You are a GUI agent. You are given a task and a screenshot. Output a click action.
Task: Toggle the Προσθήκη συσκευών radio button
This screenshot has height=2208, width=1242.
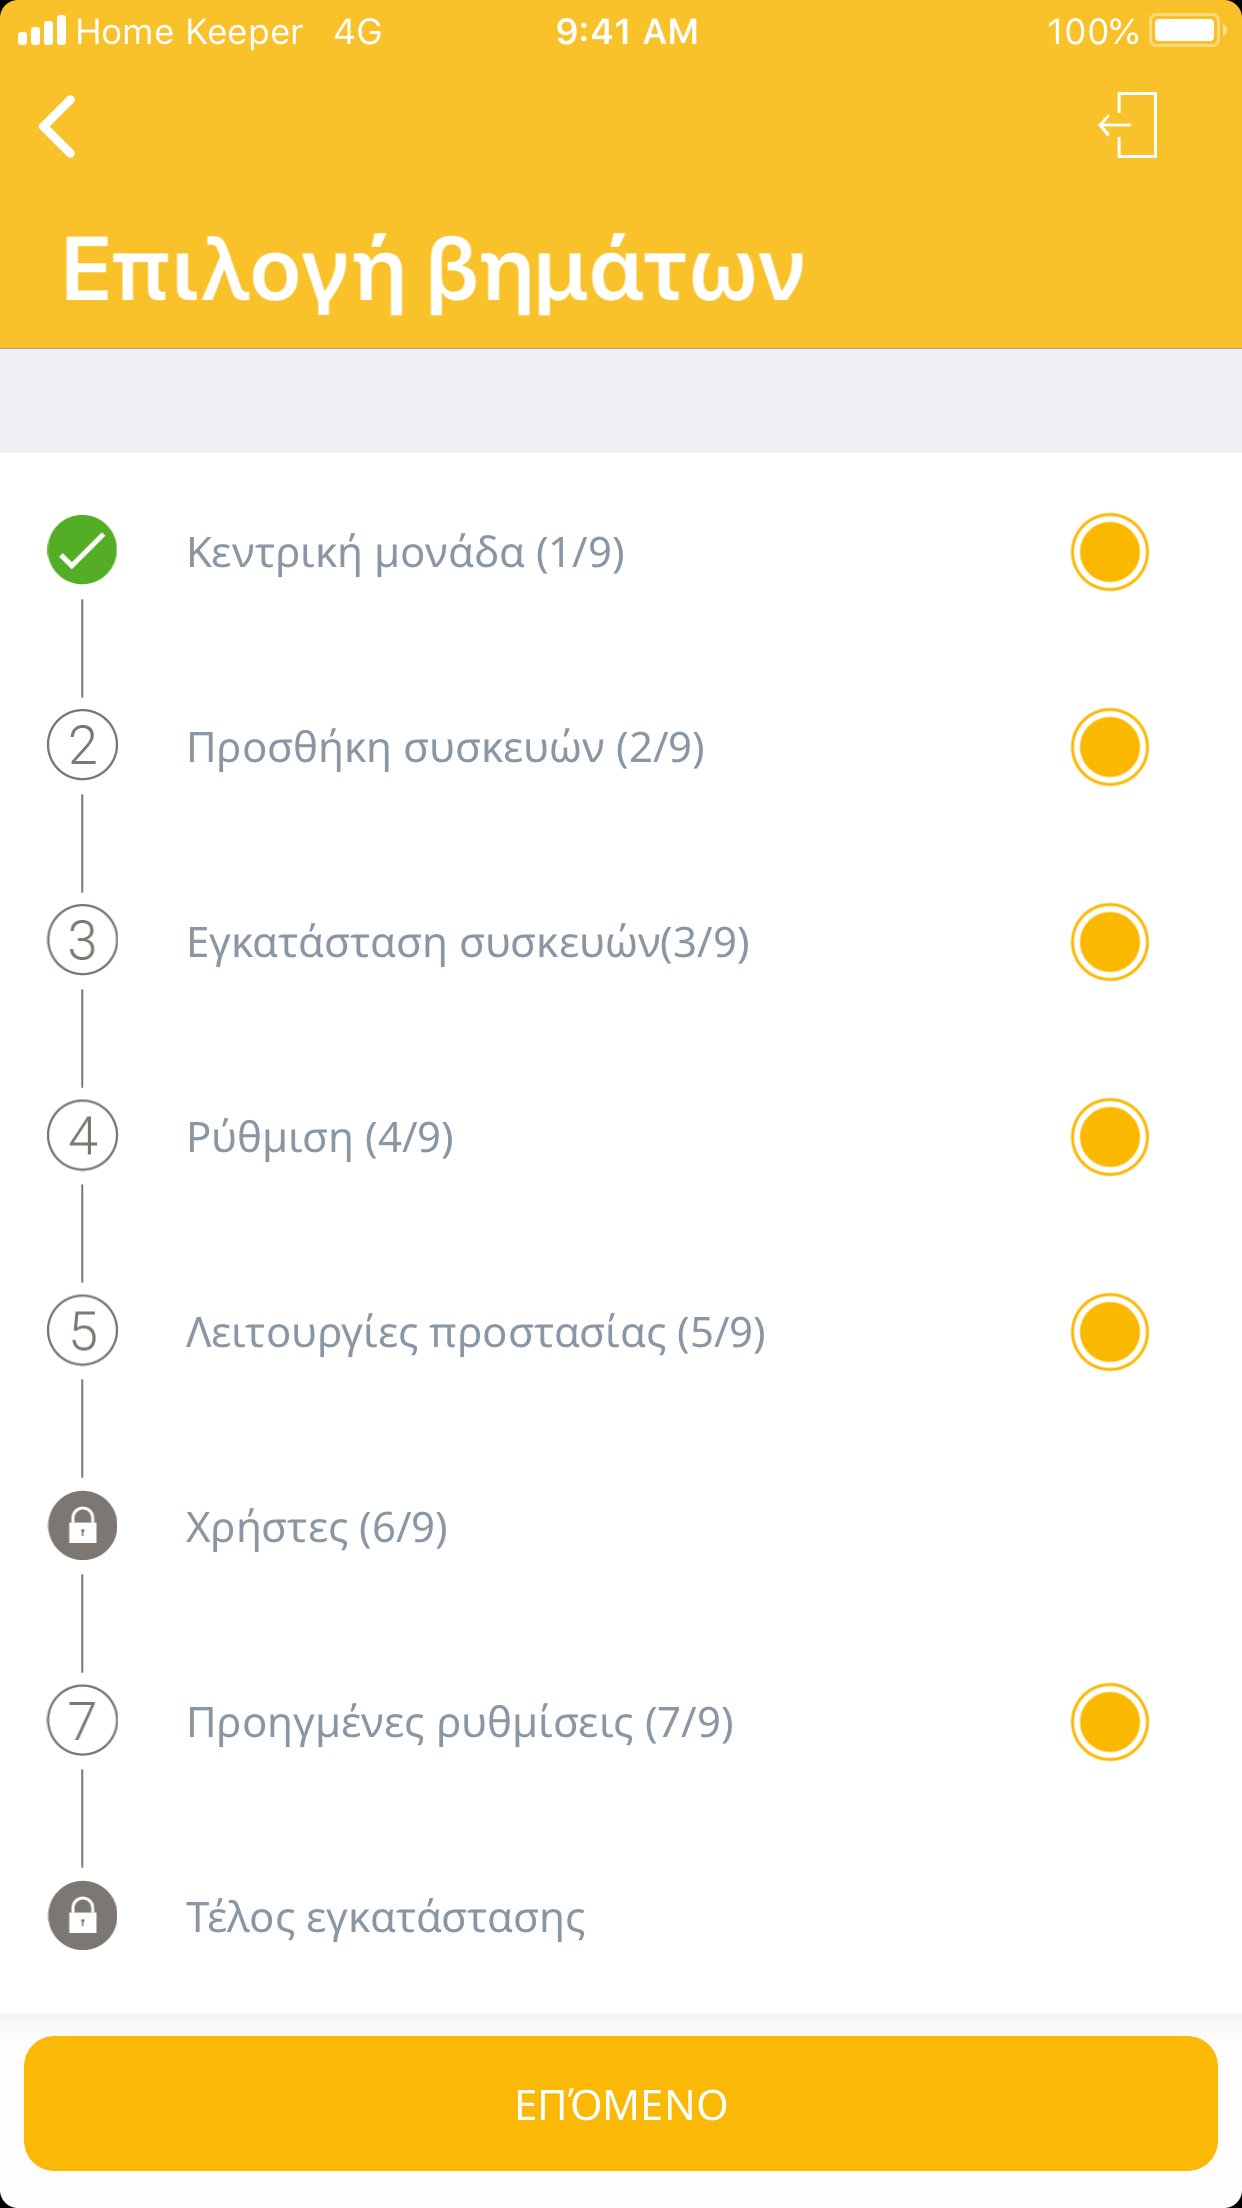(x=1109, y=747)
